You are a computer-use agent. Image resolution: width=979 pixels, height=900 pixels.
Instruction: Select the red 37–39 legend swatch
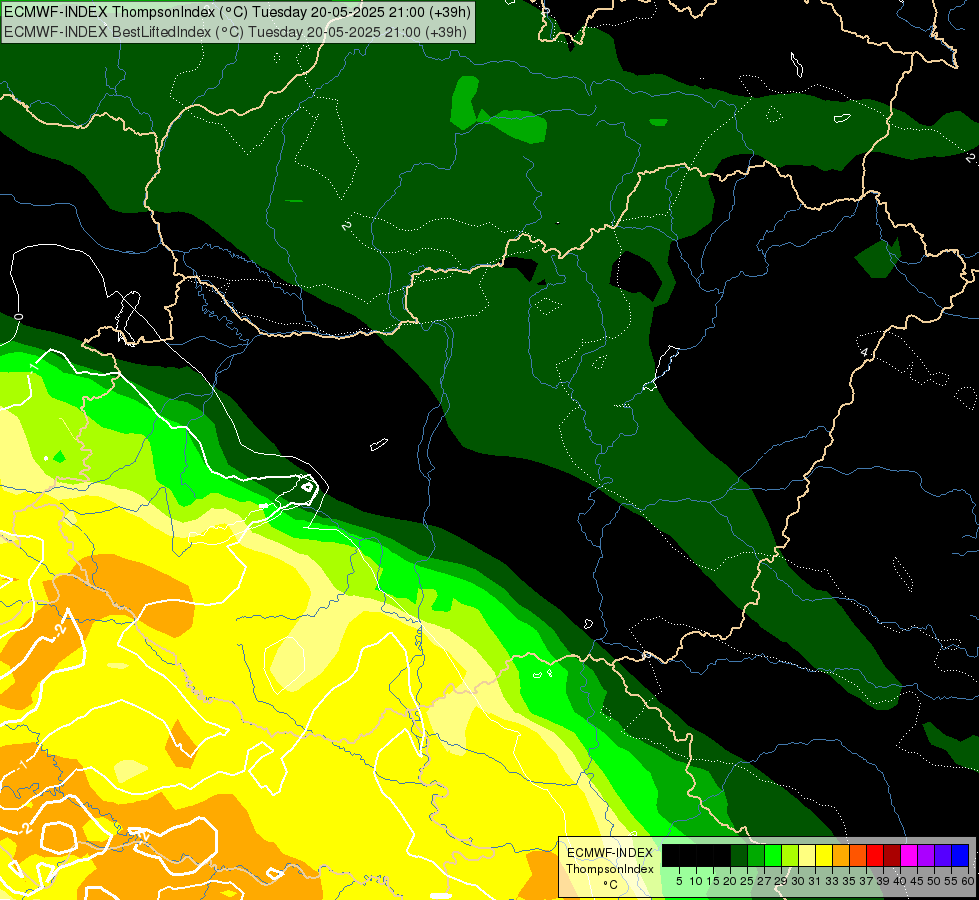click(x=875, y=855)
